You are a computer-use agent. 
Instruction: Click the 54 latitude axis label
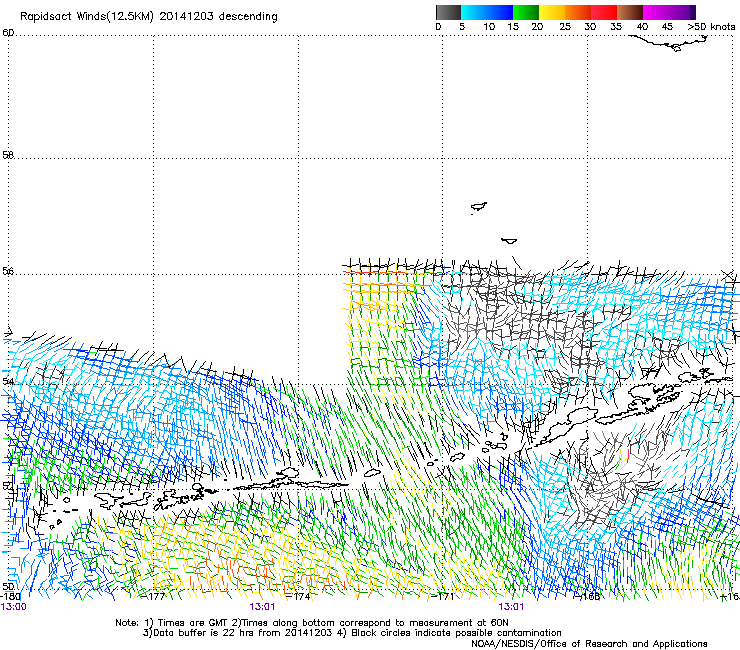[8, 381]
